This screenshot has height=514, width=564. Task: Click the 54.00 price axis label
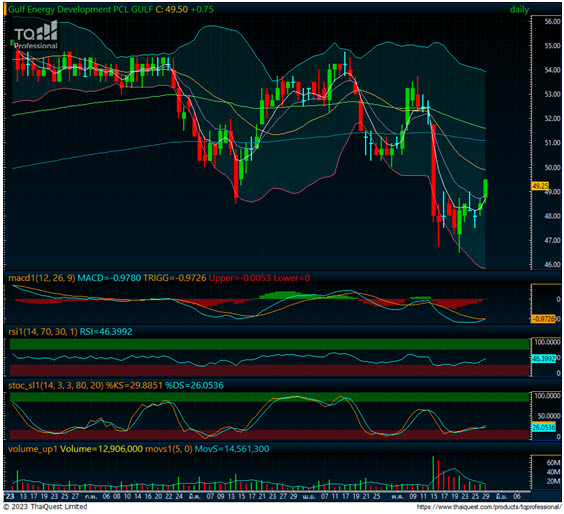click(552, 70)
